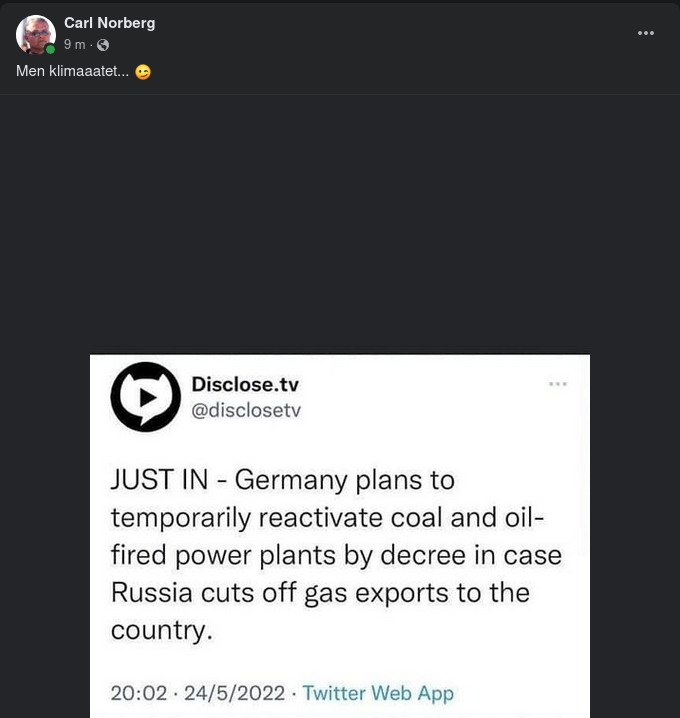This screenshot has width=680, height=718.
Task: Click the @disclosetv handle
Action: 246,410
